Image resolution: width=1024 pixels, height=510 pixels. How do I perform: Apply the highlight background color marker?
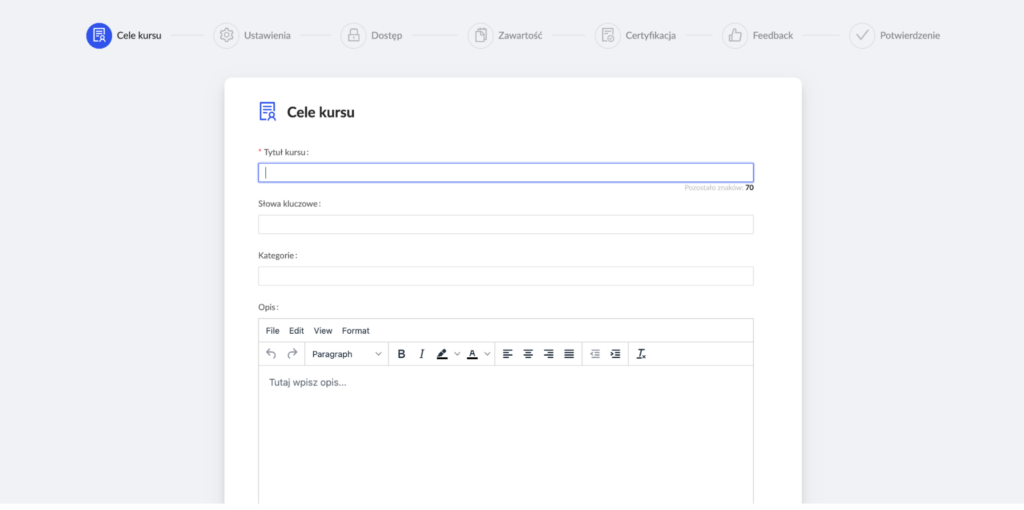tap(442, 354)
